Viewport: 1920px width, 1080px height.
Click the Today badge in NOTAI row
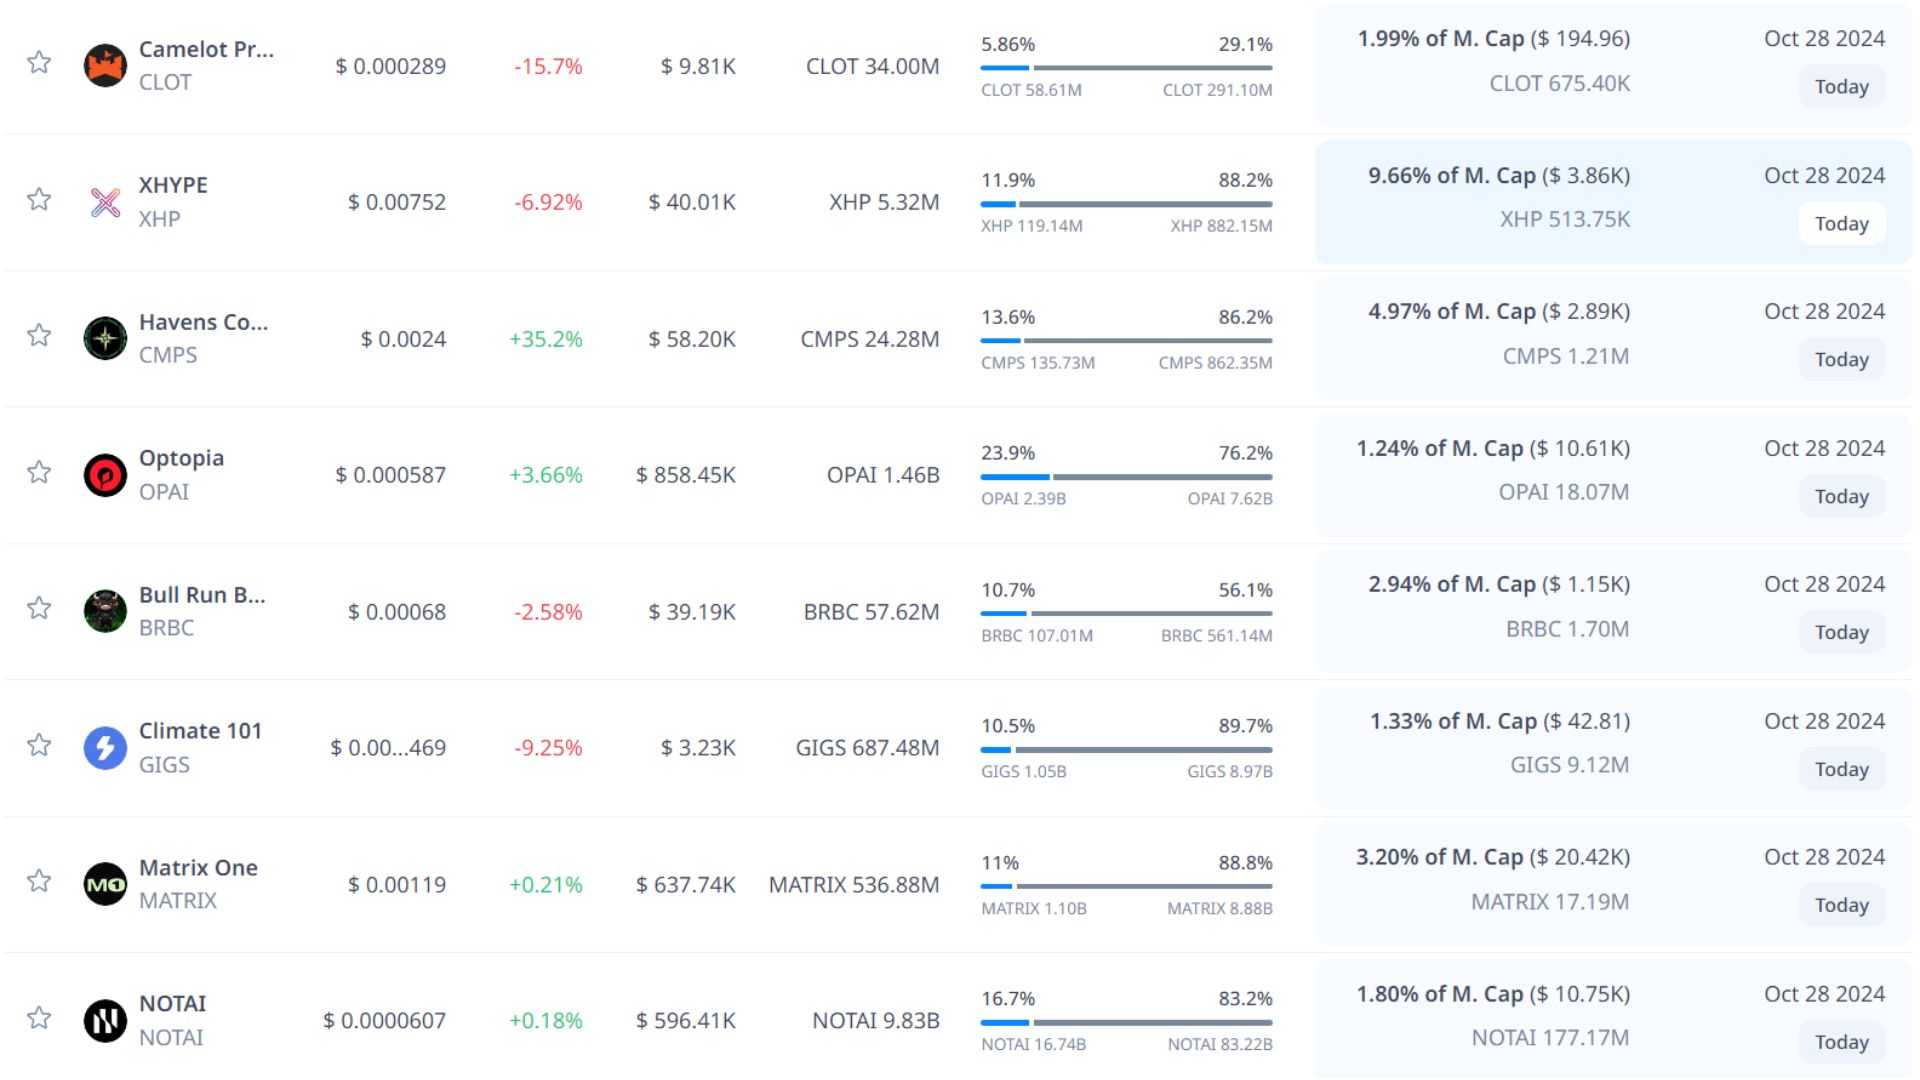click(1841, 1042)
